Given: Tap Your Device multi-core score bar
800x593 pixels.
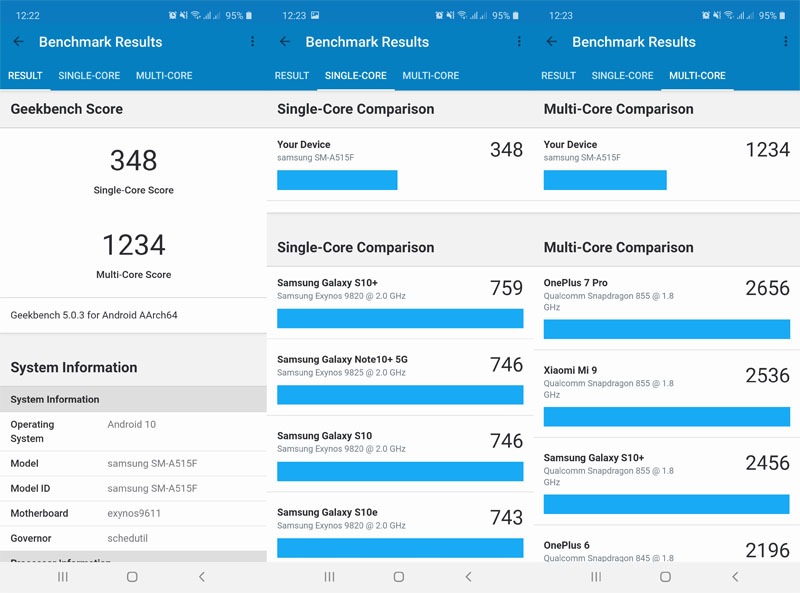Looking at the screenshot, I should [605, 180].
